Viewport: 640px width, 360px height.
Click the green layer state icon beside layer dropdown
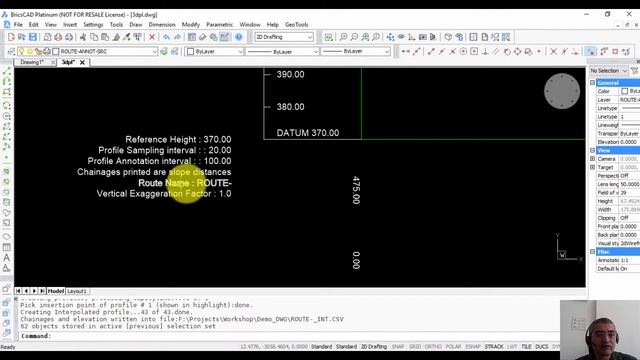click(164, 51)
